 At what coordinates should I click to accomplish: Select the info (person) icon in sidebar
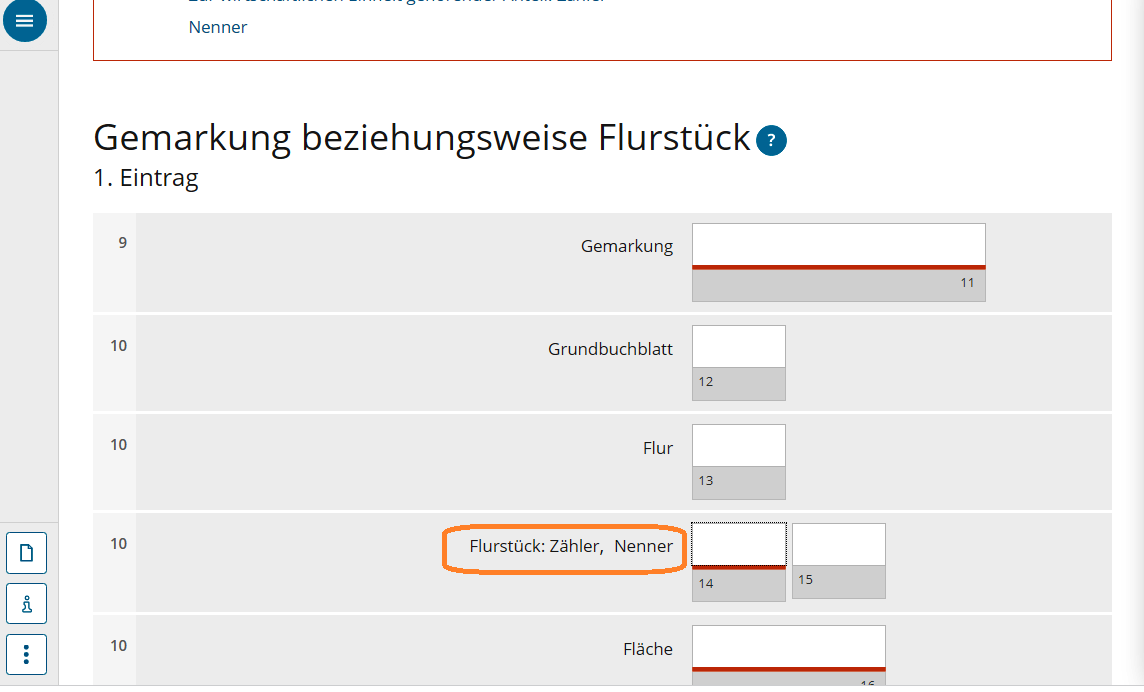coord(26,603)
